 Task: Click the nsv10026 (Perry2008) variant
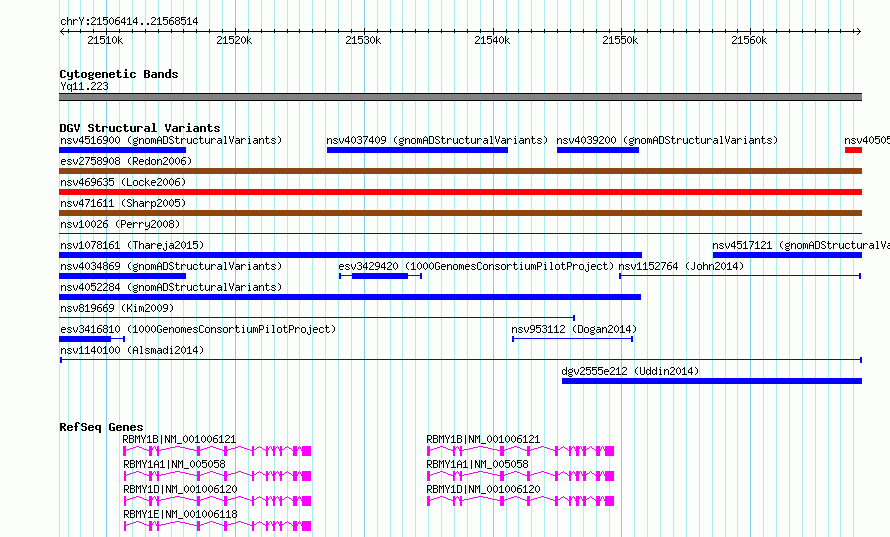(460, 233)
